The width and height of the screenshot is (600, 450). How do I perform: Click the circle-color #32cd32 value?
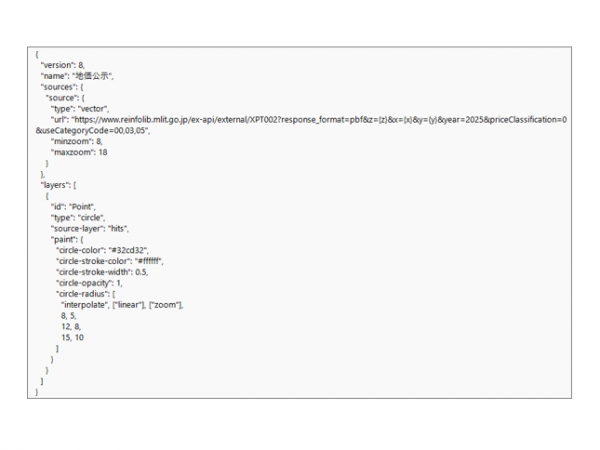pyautogui.click(x=128, y=250)
